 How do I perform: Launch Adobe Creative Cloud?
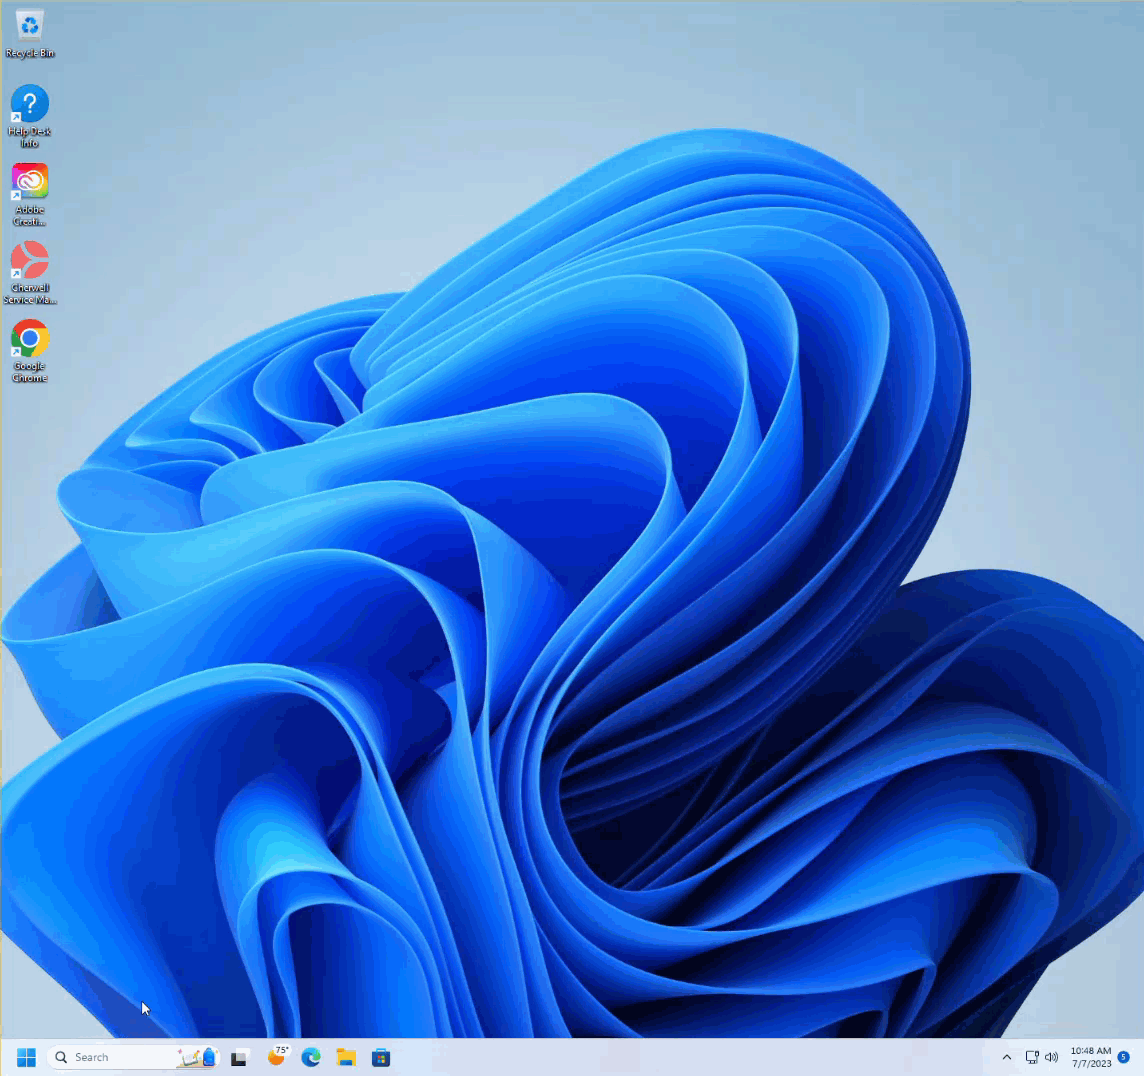(29, 183)
